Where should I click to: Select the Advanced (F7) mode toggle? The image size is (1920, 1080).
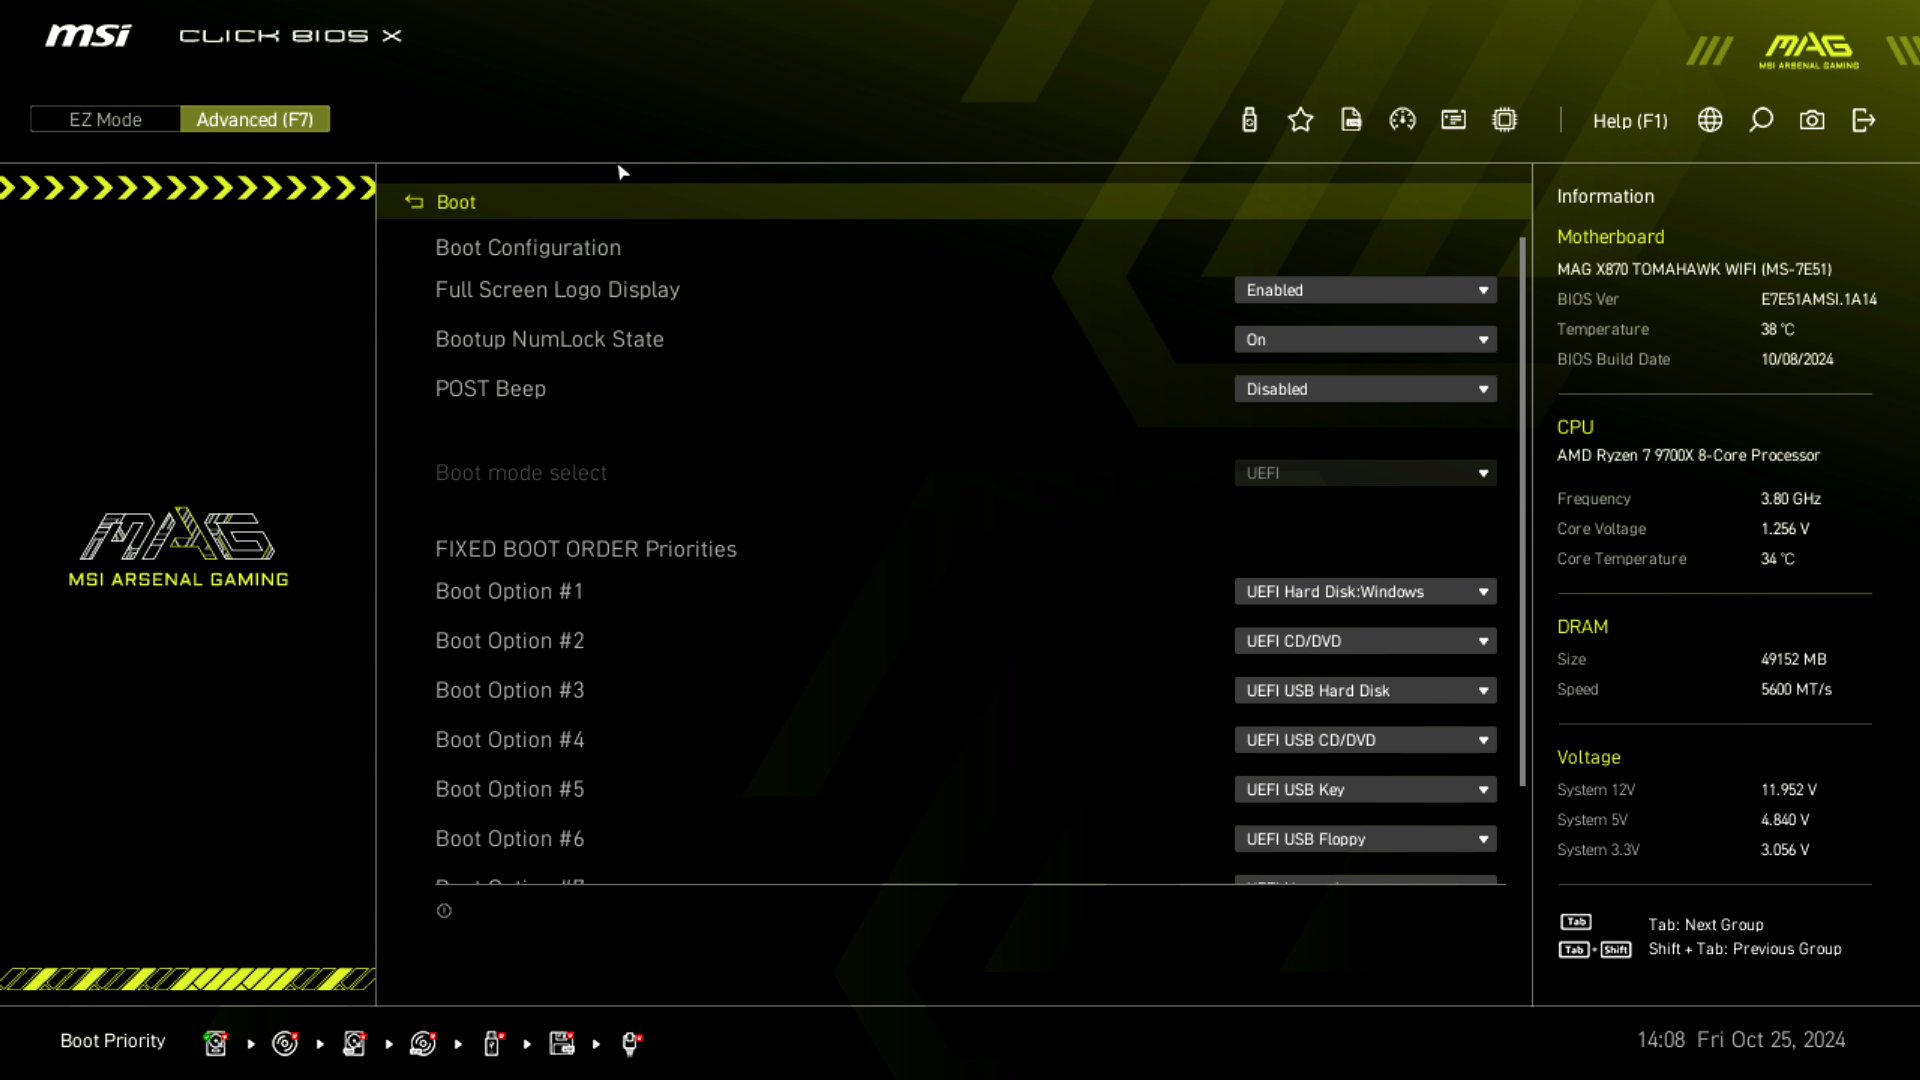pos(255,119)
